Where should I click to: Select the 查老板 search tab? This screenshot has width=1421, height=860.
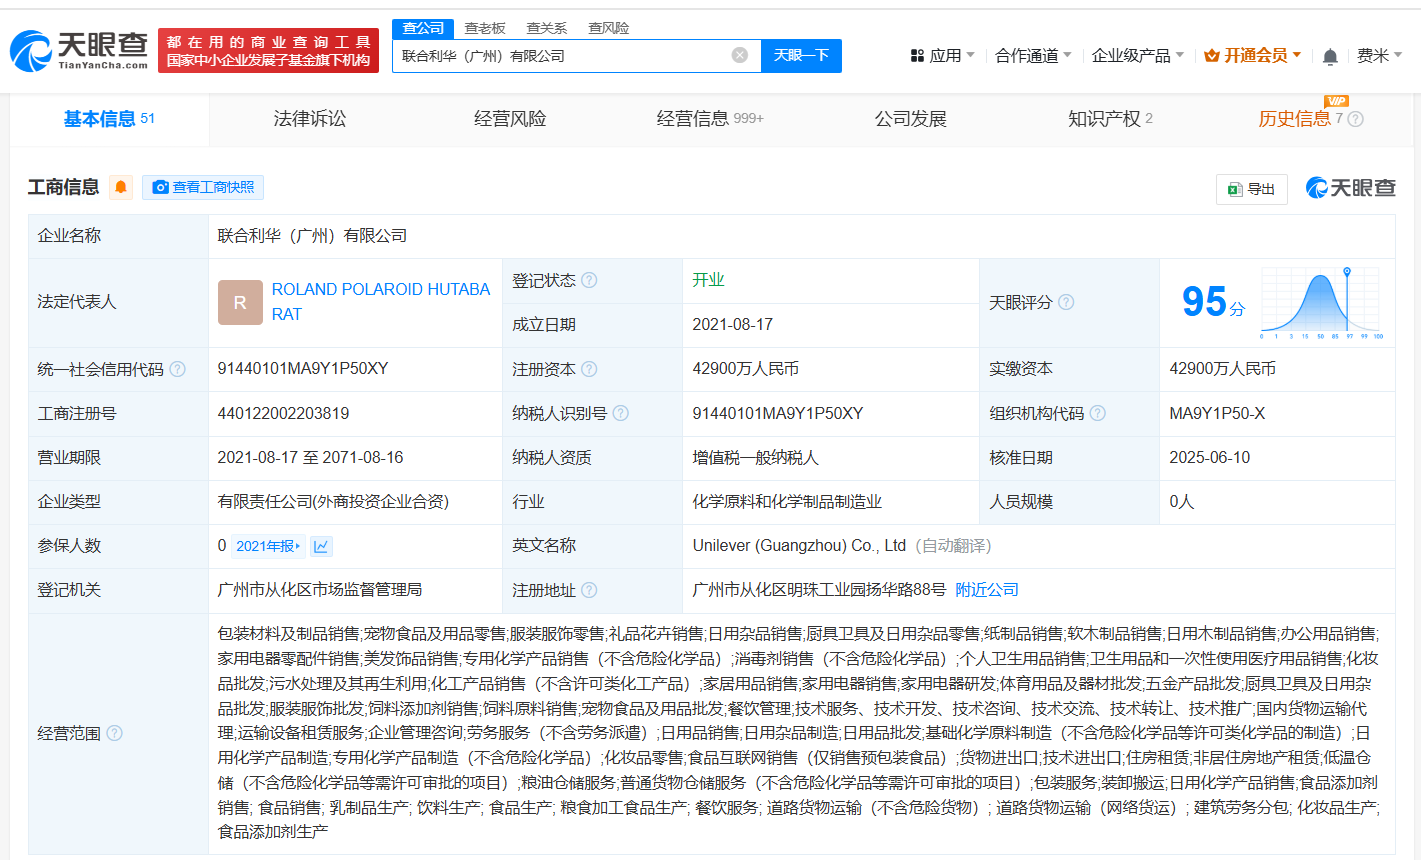(485, 28)
